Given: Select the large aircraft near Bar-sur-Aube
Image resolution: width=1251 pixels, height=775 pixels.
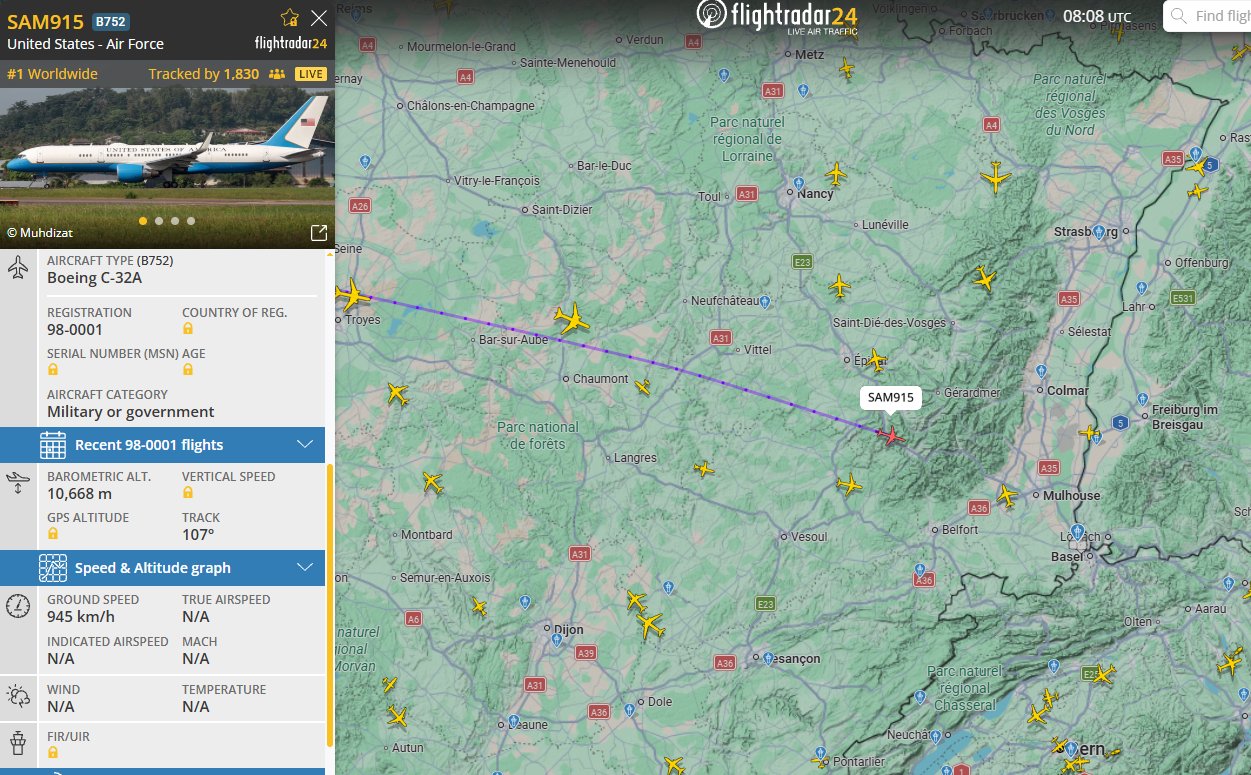Looking at the screenshot, I should click(572, 319).
